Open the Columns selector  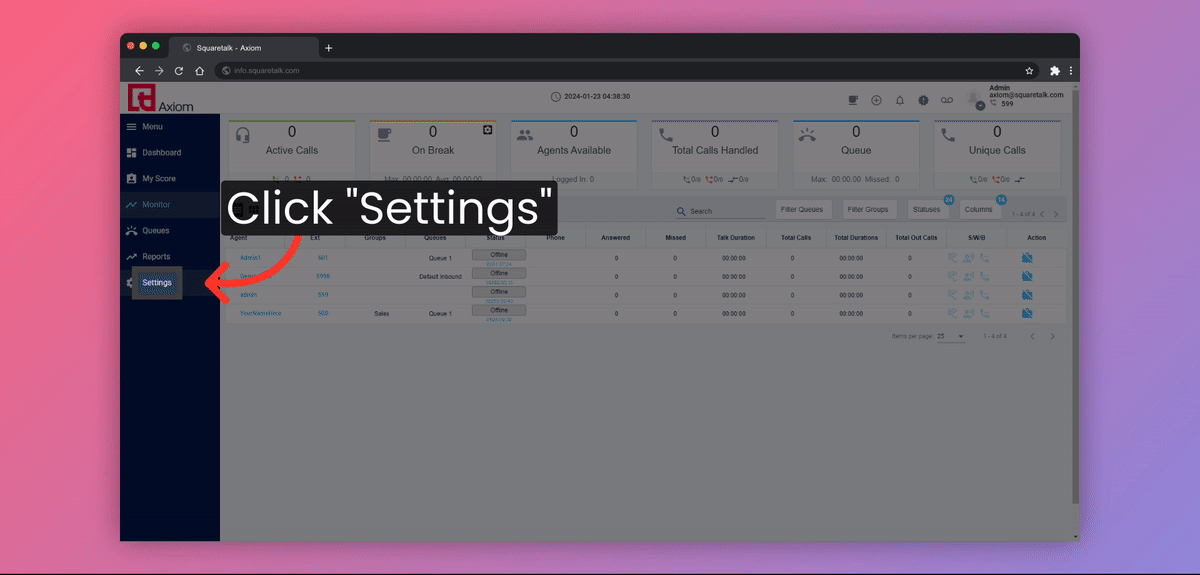[x=979, y=209]
